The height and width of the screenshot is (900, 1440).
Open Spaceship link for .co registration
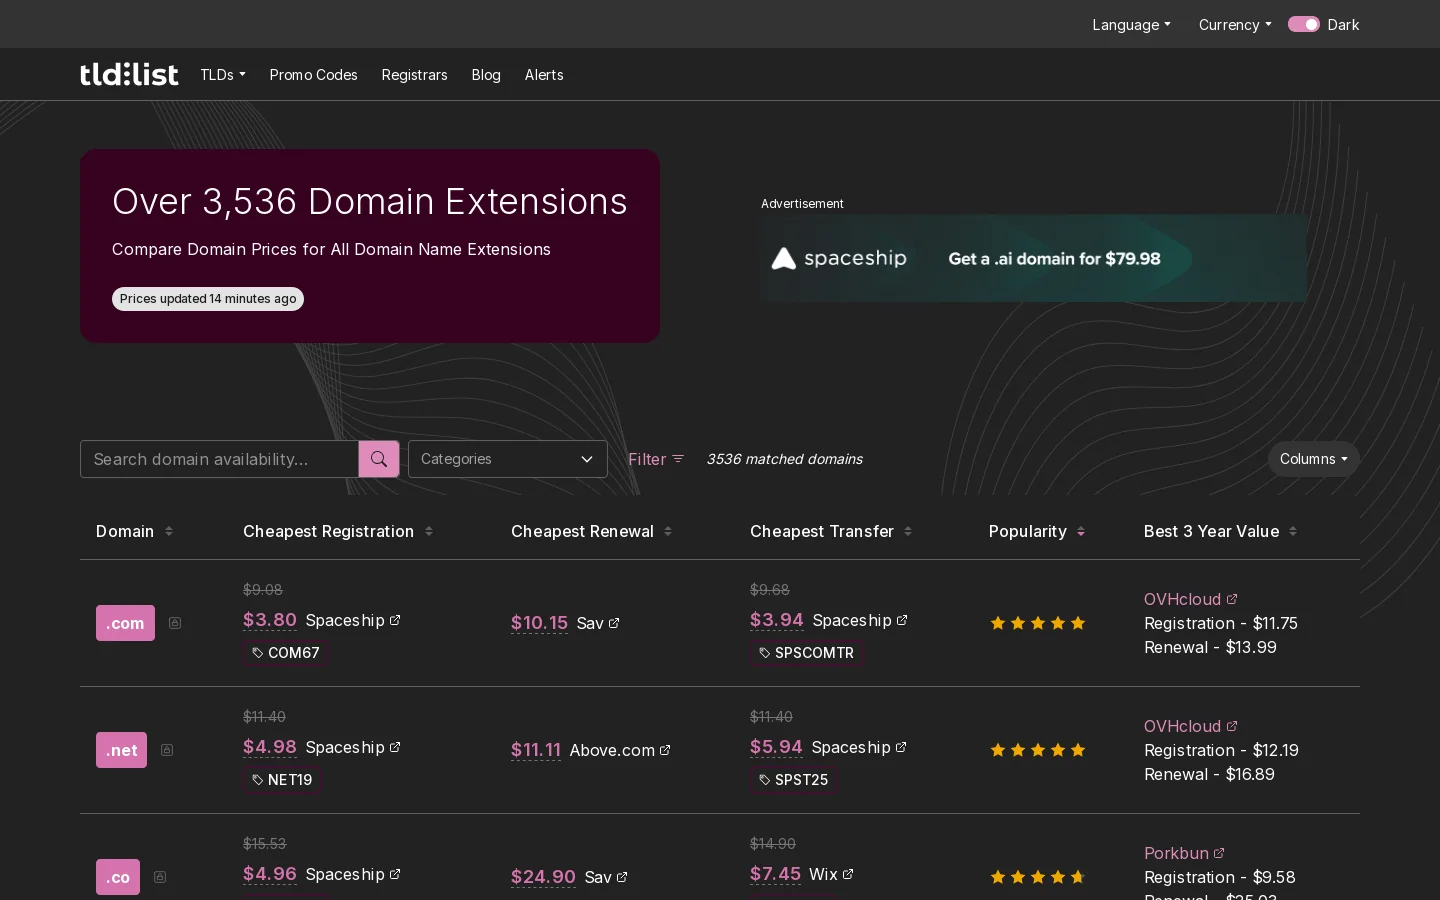353,874
